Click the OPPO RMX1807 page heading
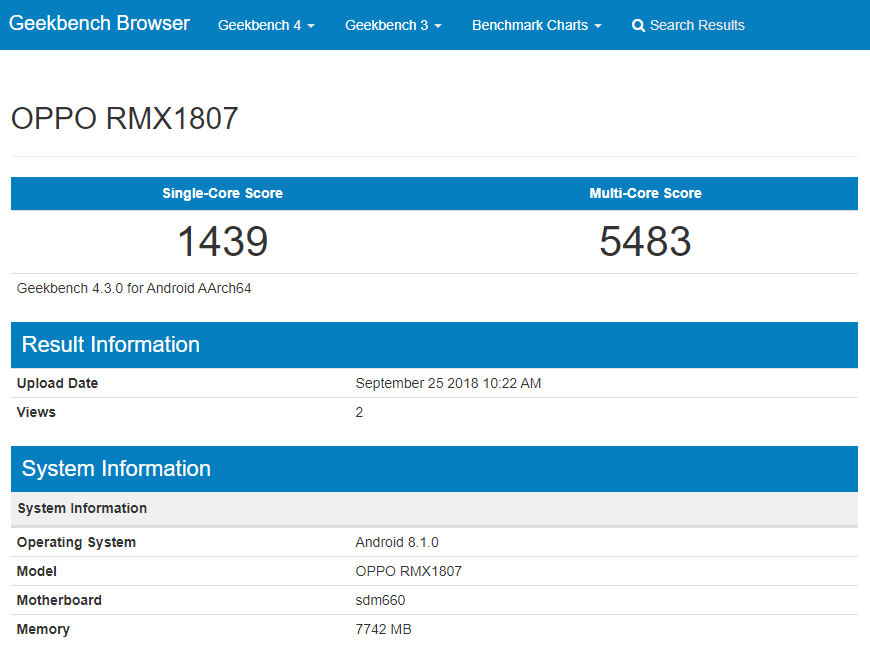870x657 pixels. 125,118
